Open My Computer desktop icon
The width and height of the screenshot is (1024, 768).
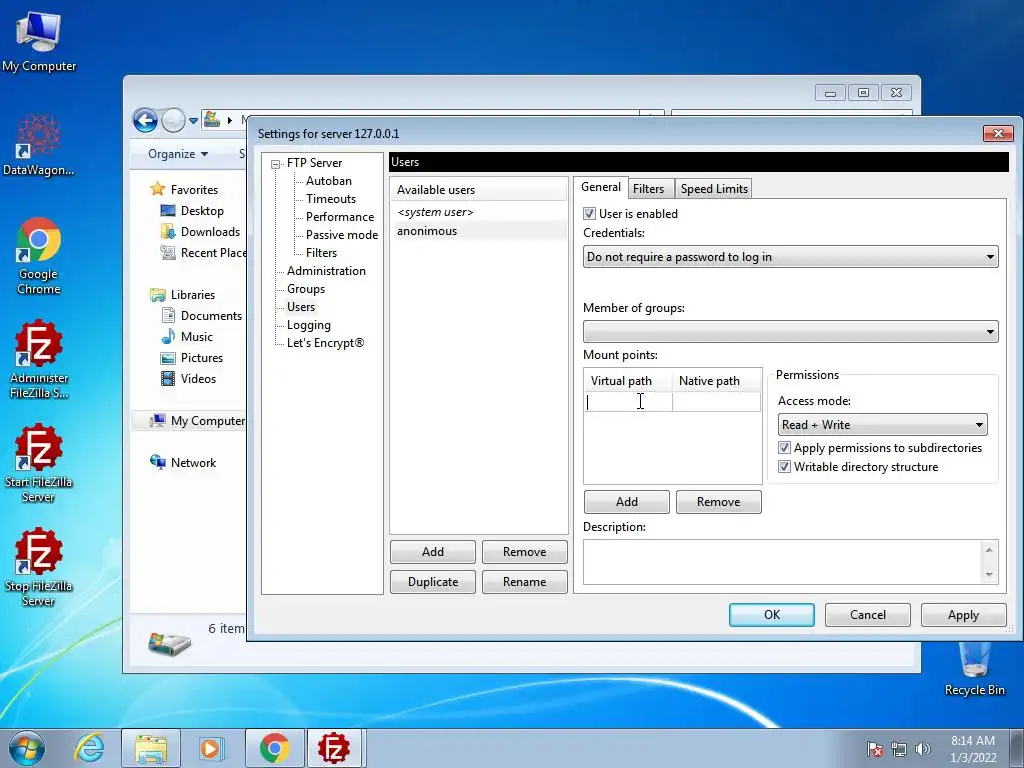pos(39,41)
